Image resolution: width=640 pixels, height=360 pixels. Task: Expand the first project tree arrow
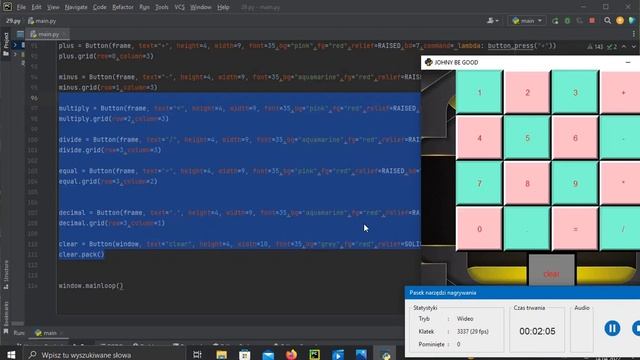pos(15,45)
